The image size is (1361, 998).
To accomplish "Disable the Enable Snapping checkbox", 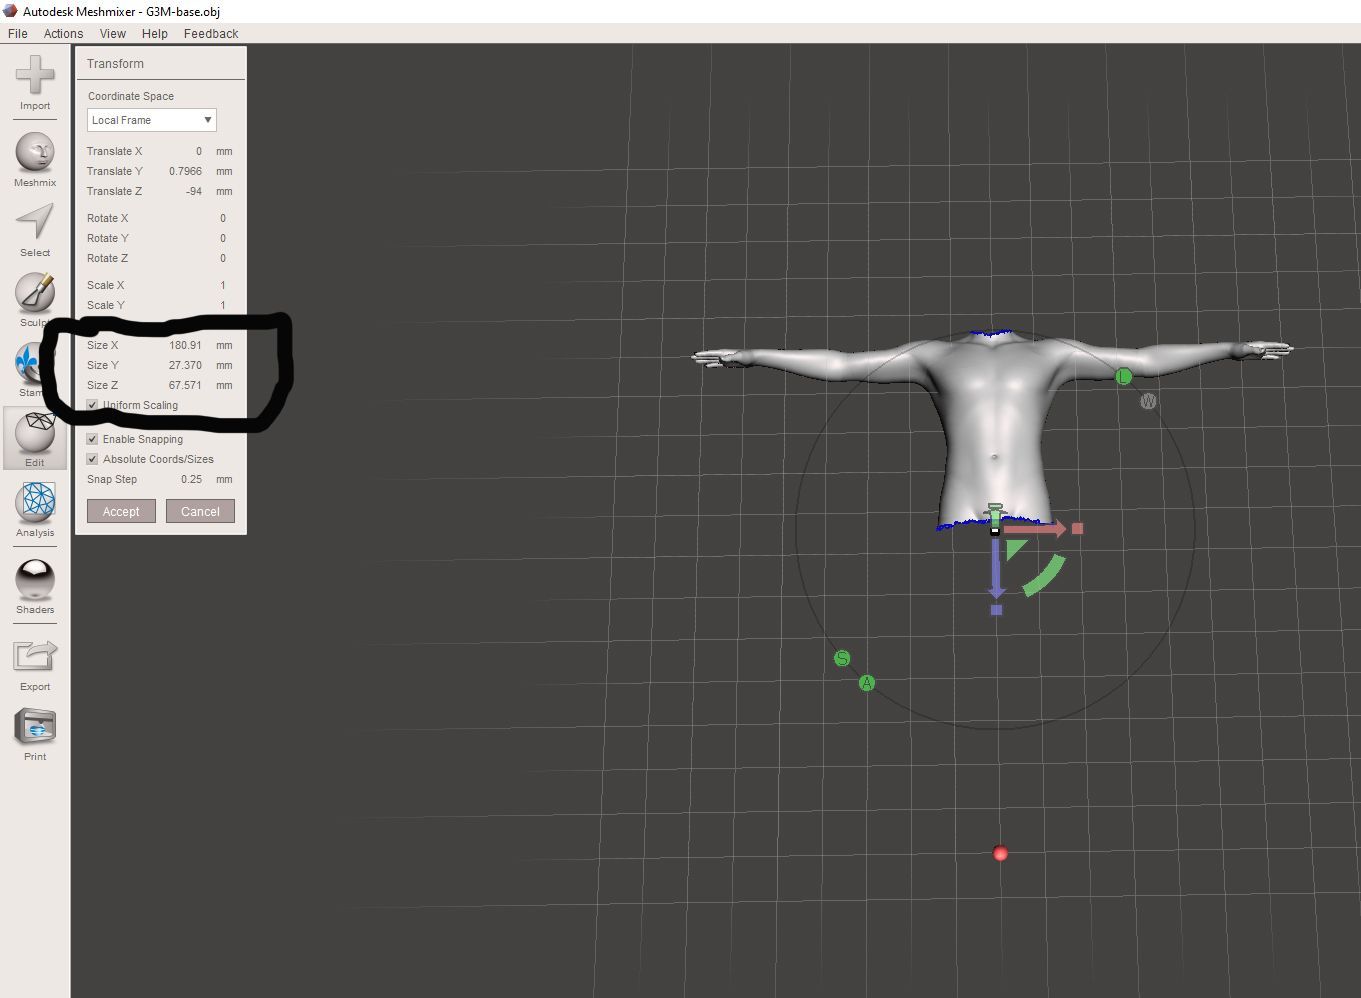I will click(92, 439).
